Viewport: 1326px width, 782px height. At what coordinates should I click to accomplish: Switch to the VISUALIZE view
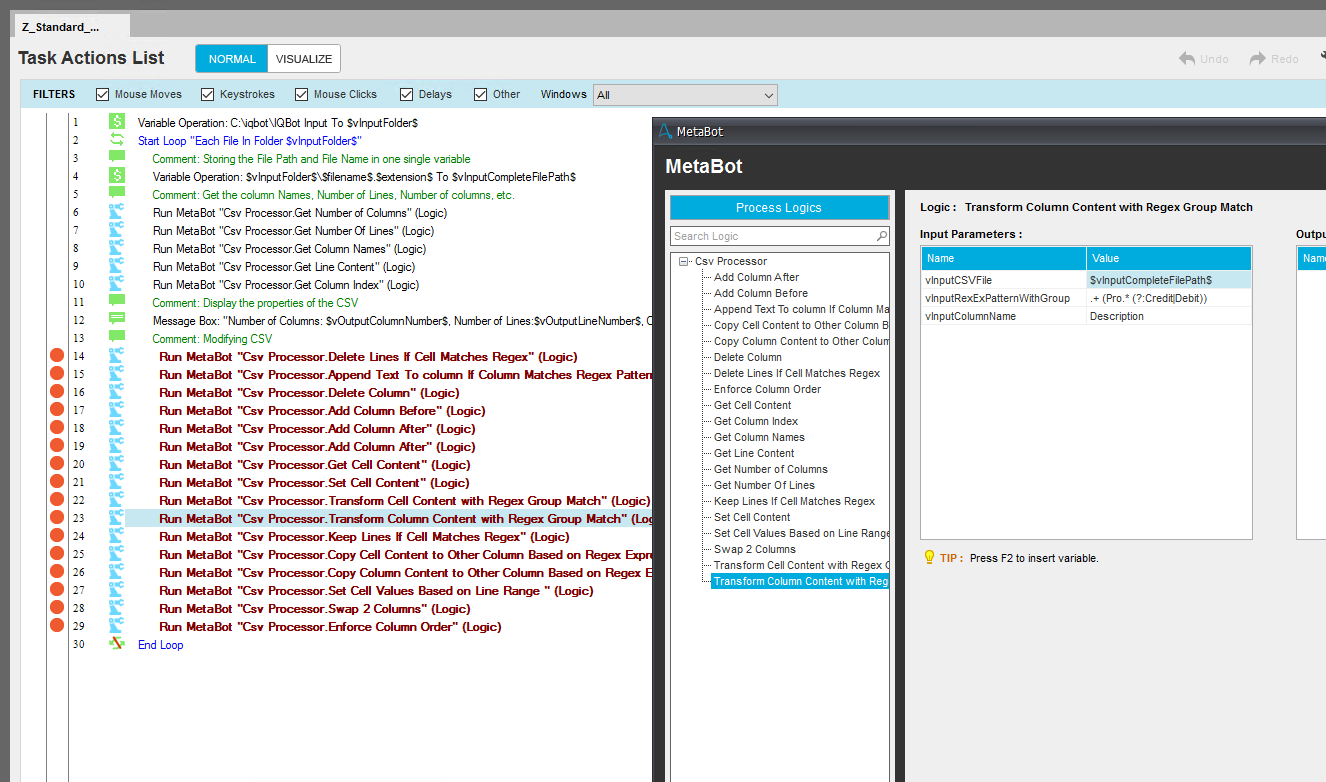[304, 59]
